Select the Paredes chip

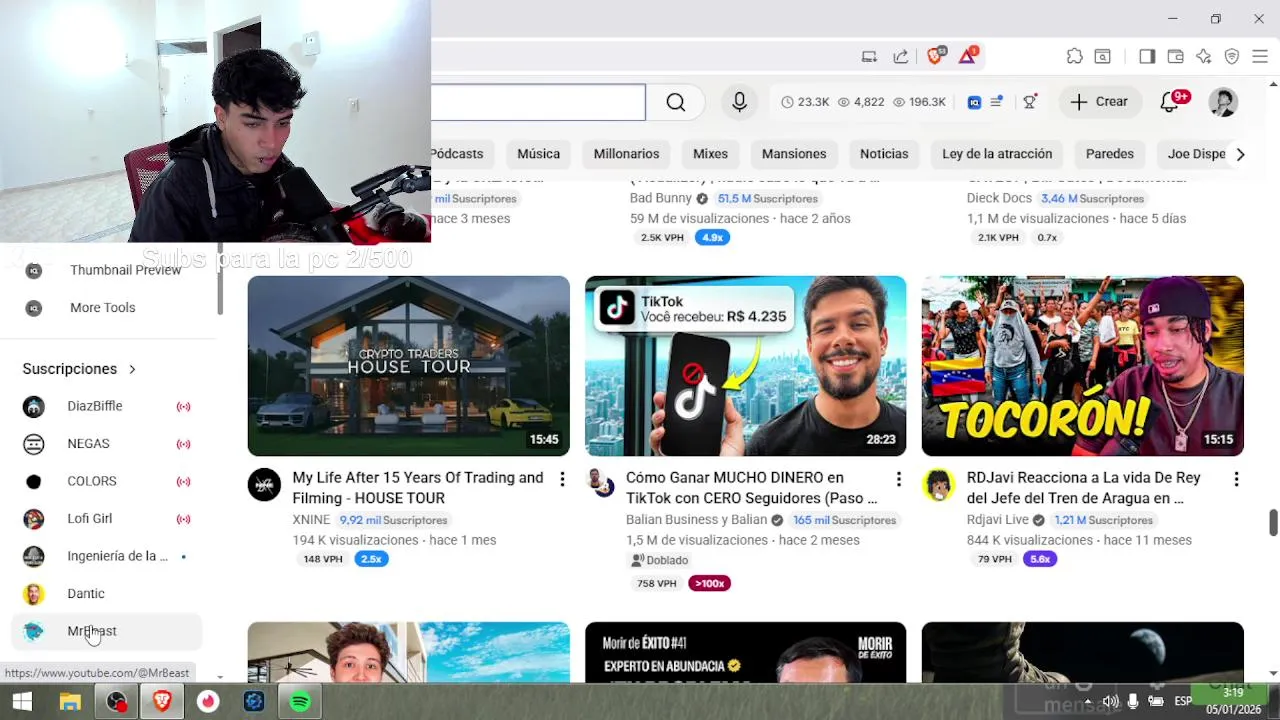1110,154
